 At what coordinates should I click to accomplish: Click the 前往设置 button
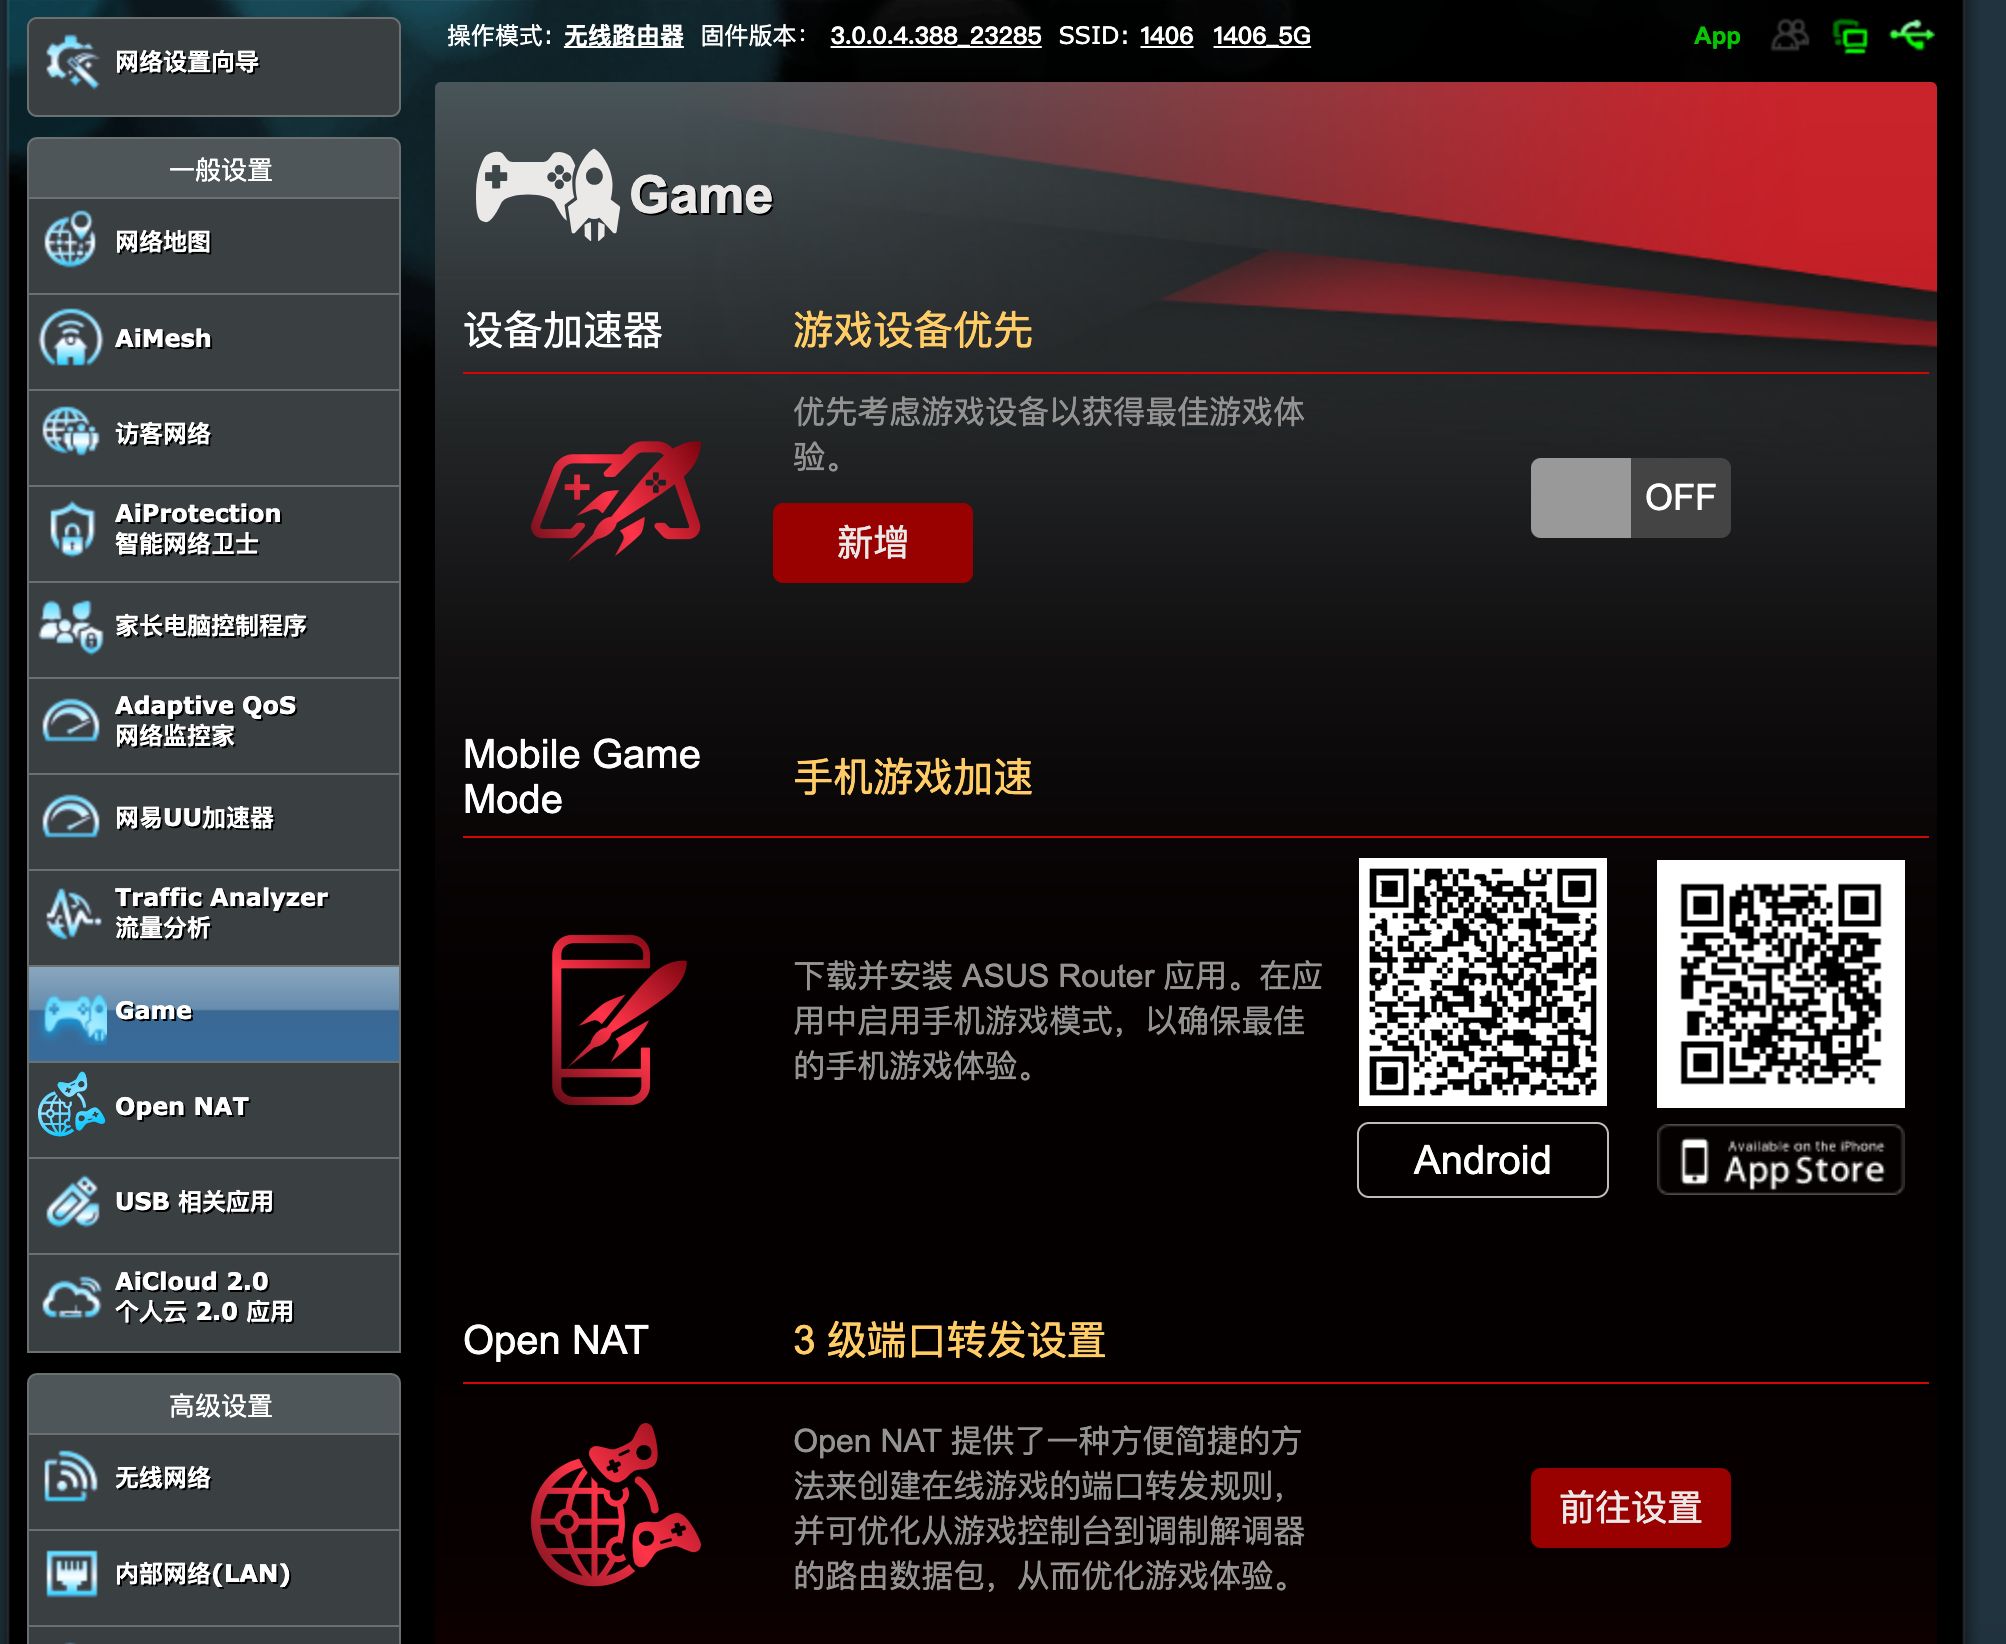1630,1507
